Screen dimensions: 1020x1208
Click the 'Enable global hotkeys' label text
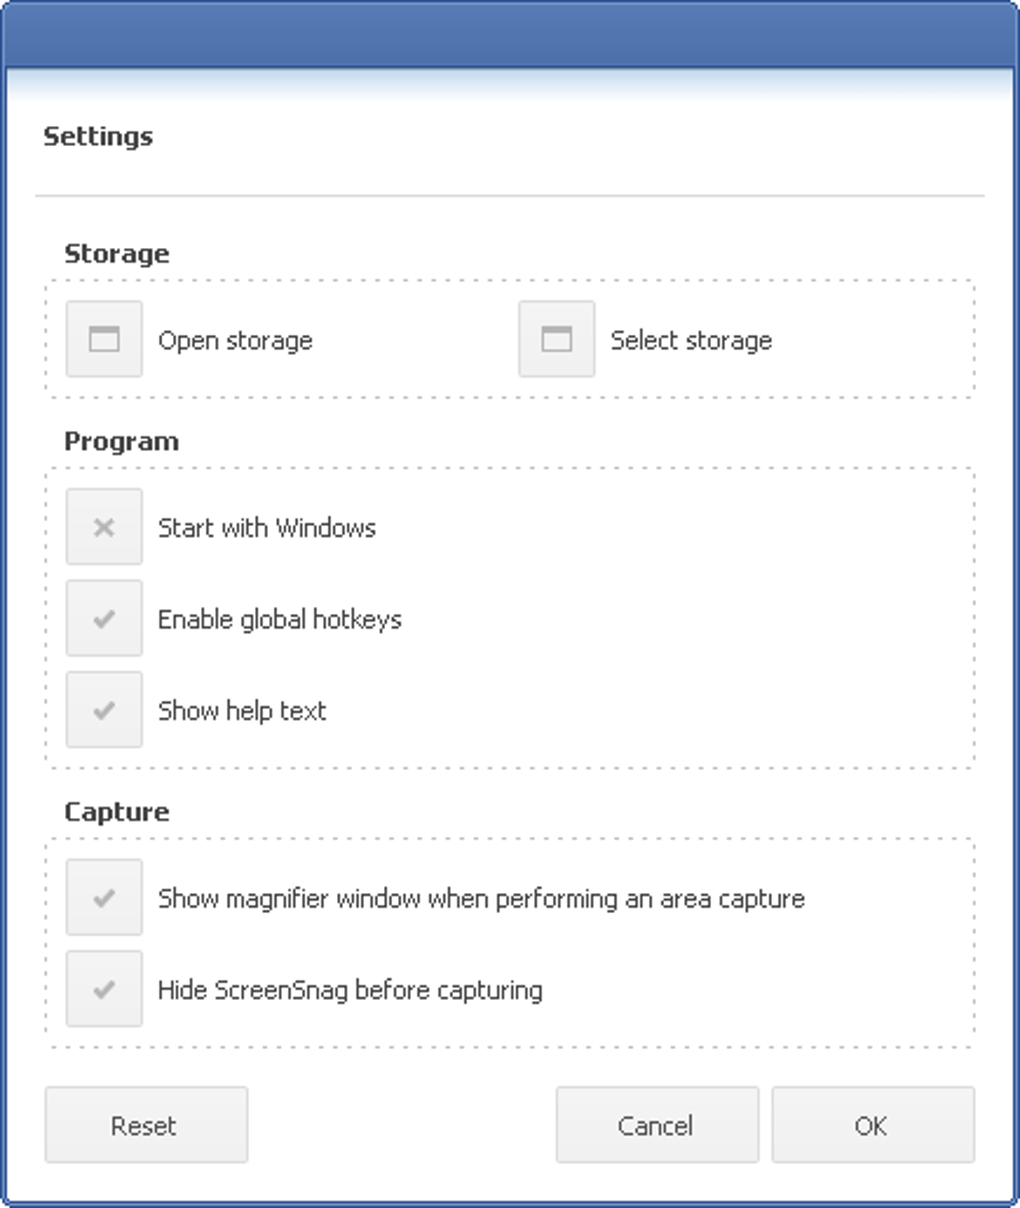pos(280,620)
